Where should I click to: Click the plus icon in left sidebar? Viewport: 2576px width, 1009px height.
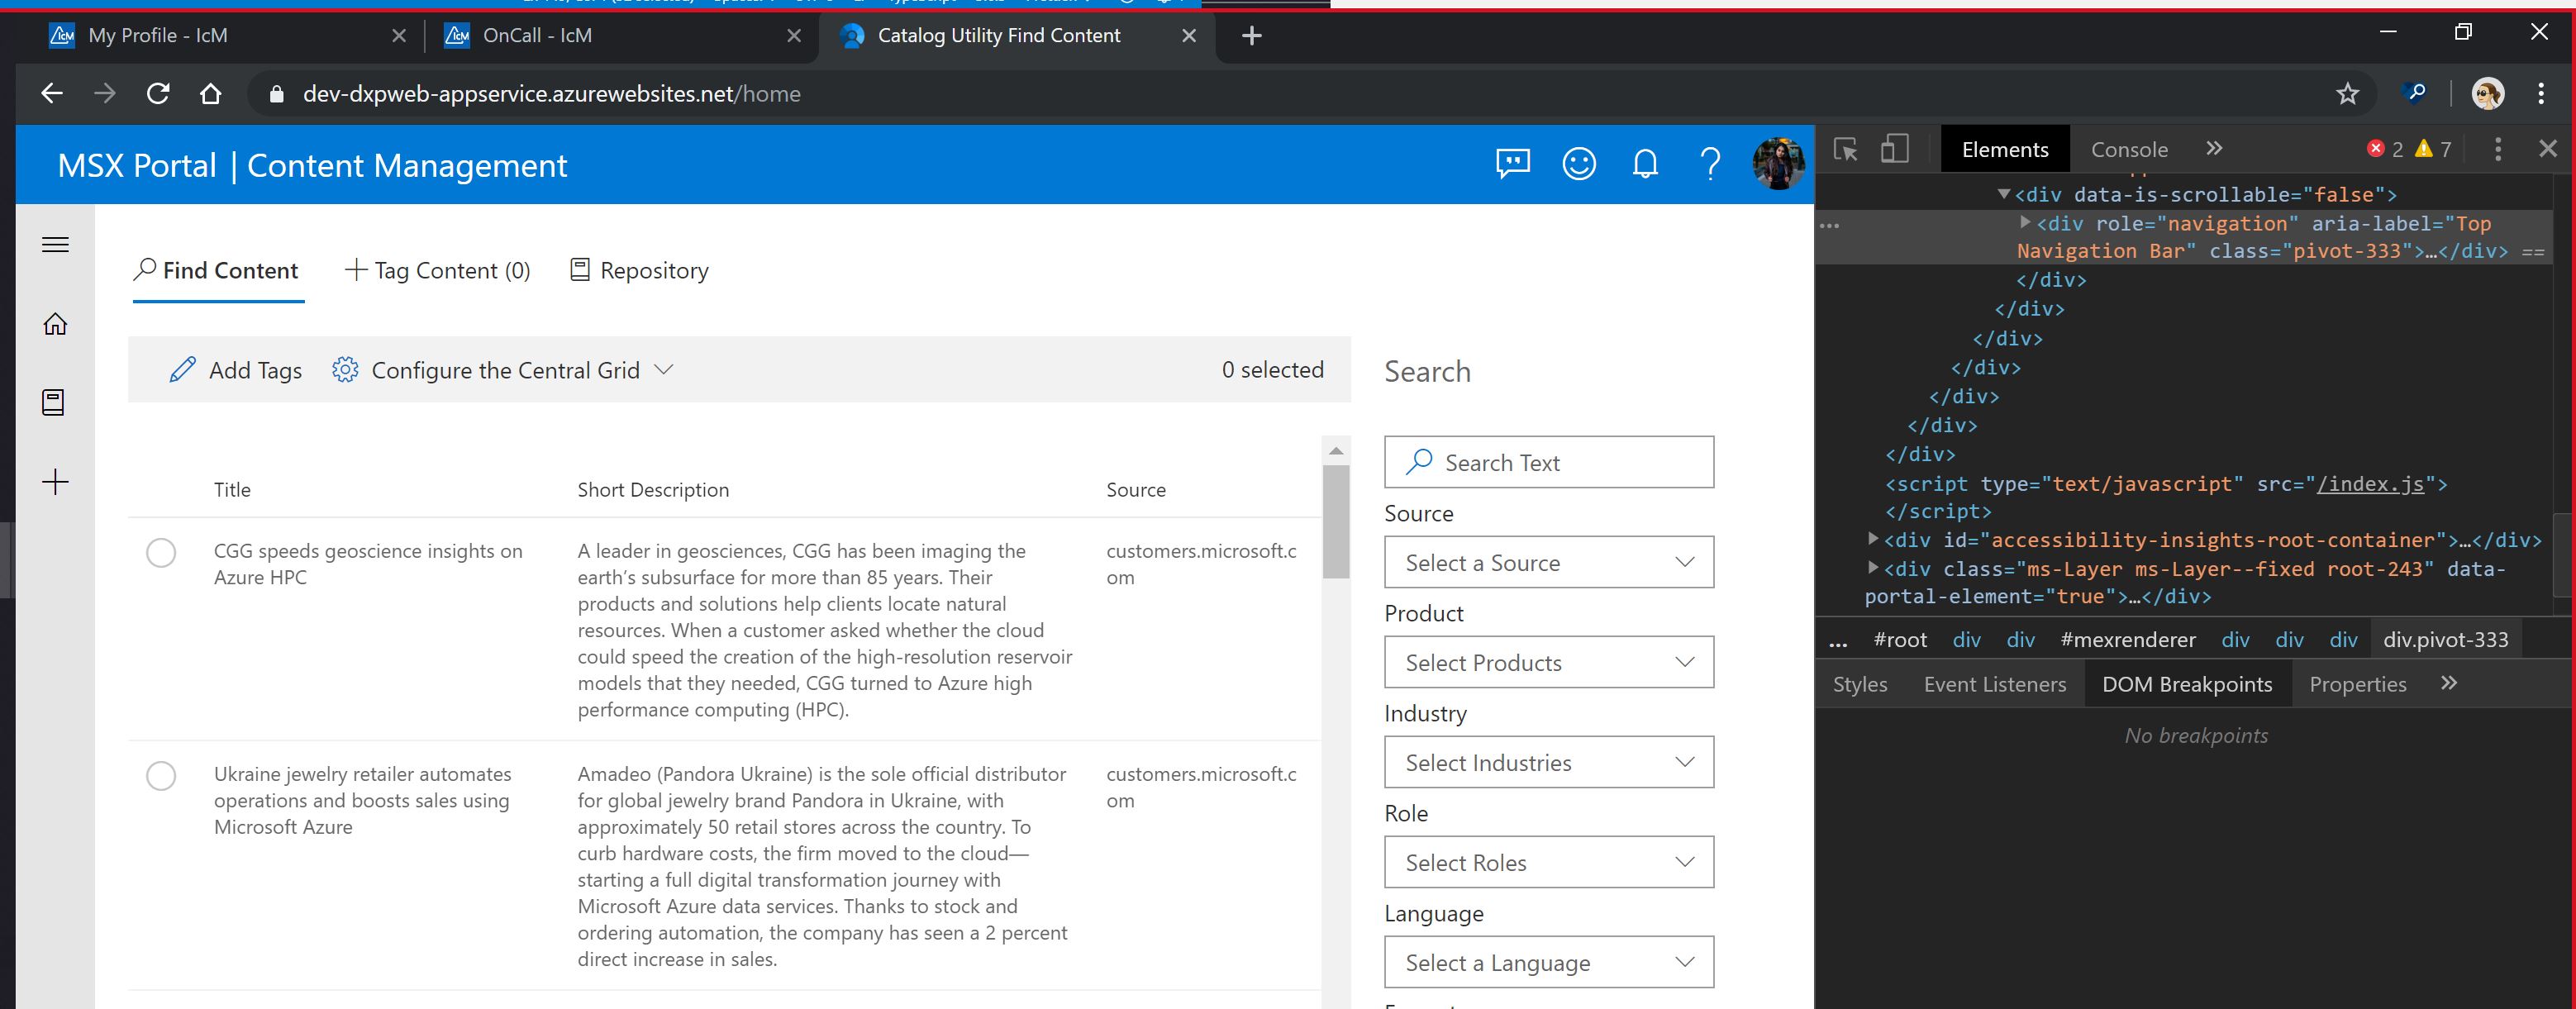56,483
